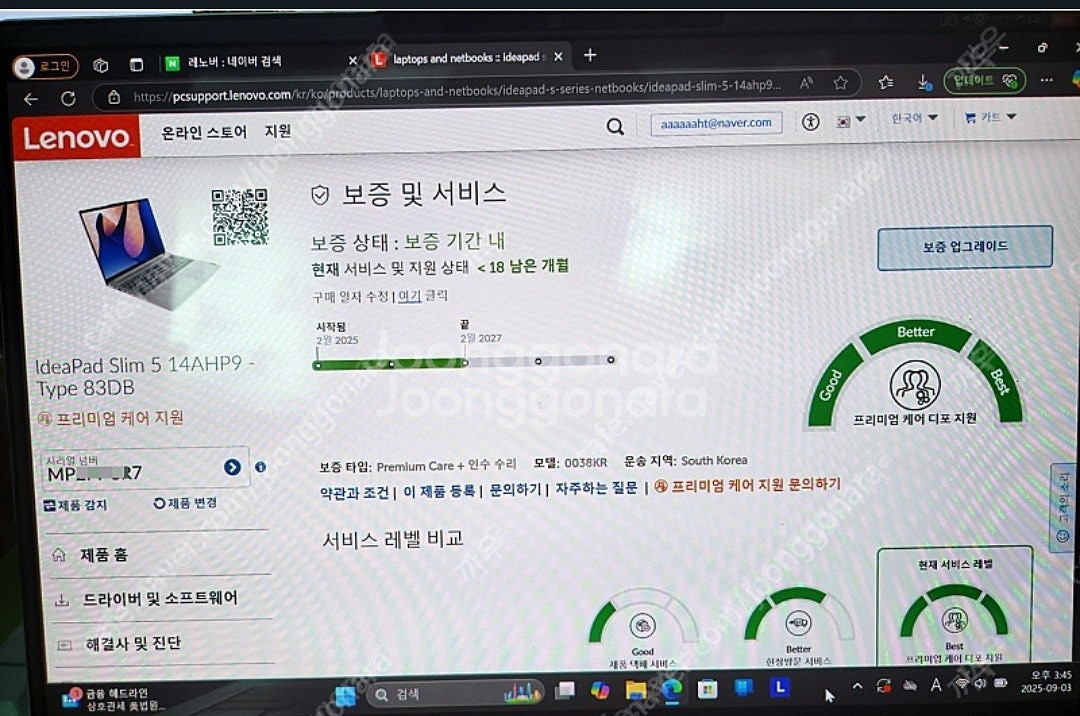Open the browser profile login button

click(45, 66)
